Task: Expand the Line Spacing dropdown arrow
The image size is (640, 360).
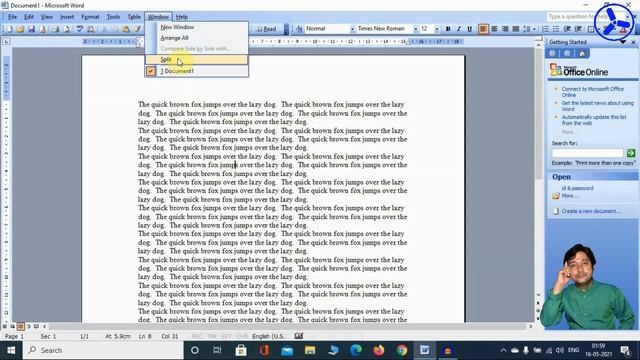Action: pyautogui.click(x=534, y=29)
